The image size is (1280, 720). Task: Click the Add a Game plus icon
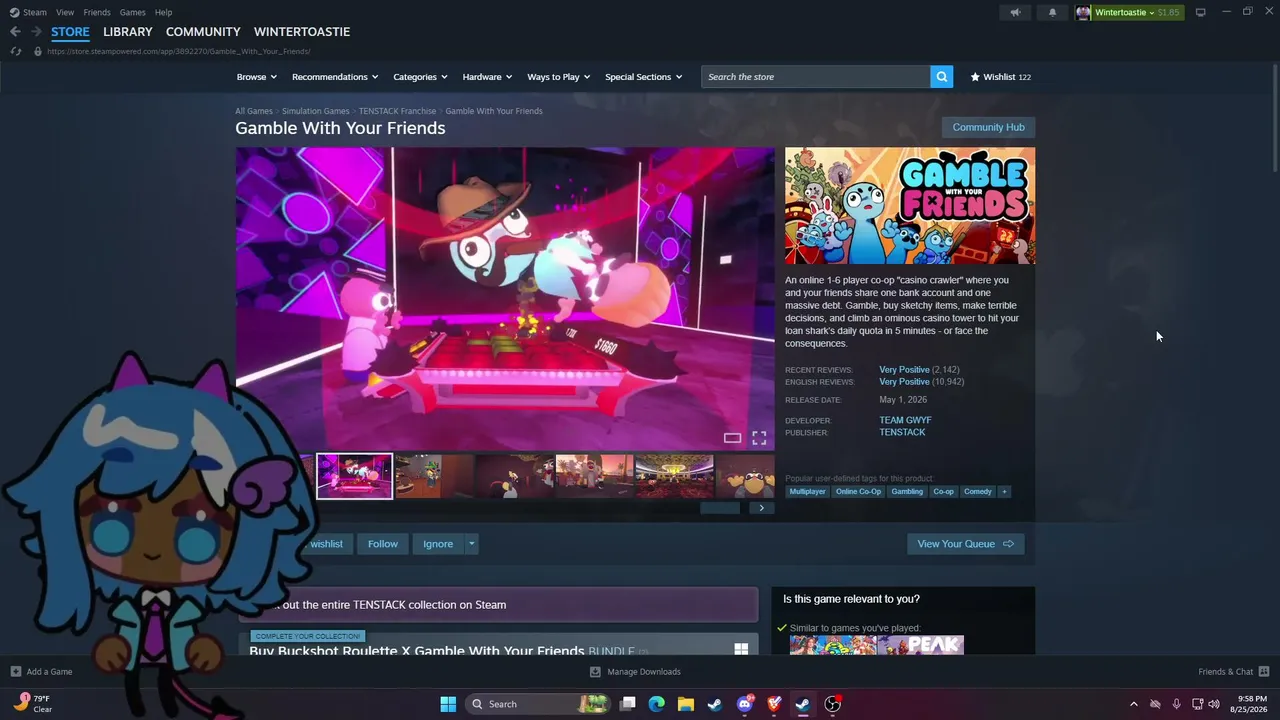coord(15,672)
